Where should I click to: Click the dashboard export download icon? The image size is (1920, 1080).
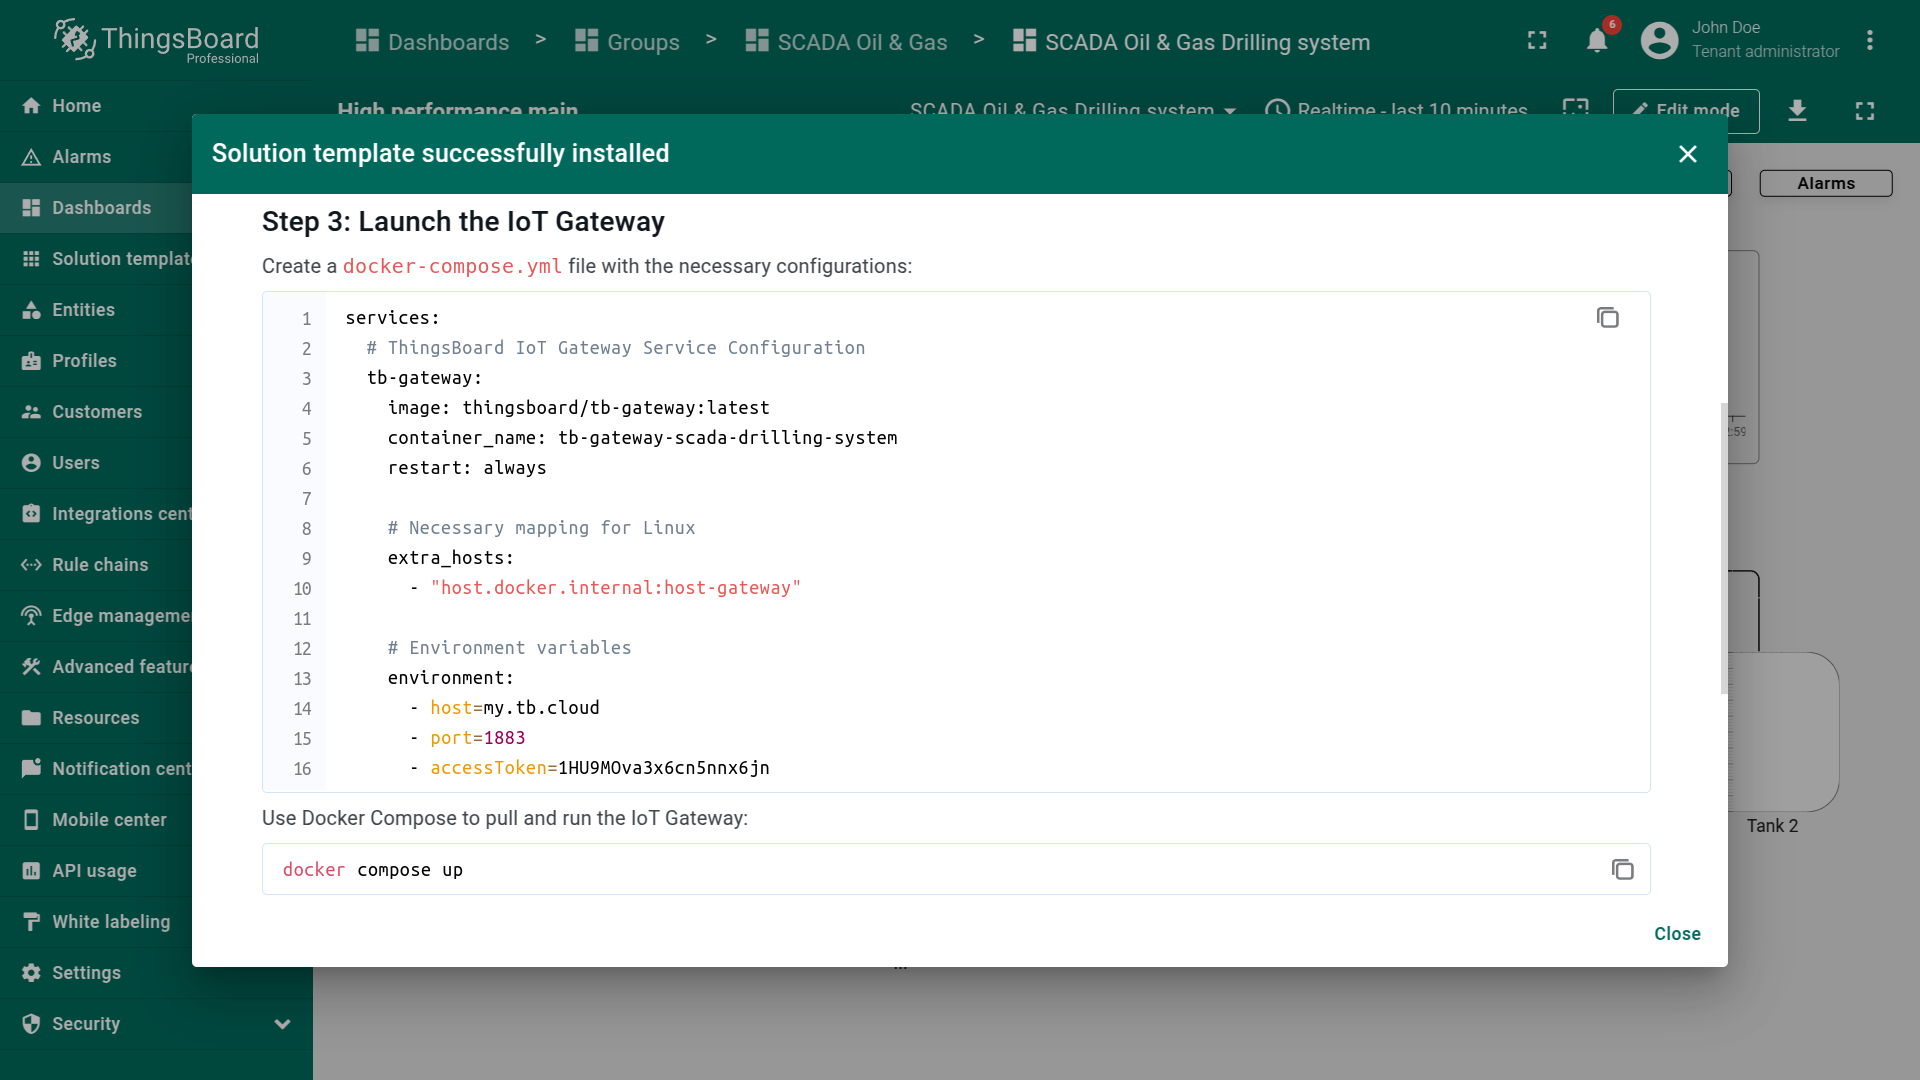pos(1797,110)
